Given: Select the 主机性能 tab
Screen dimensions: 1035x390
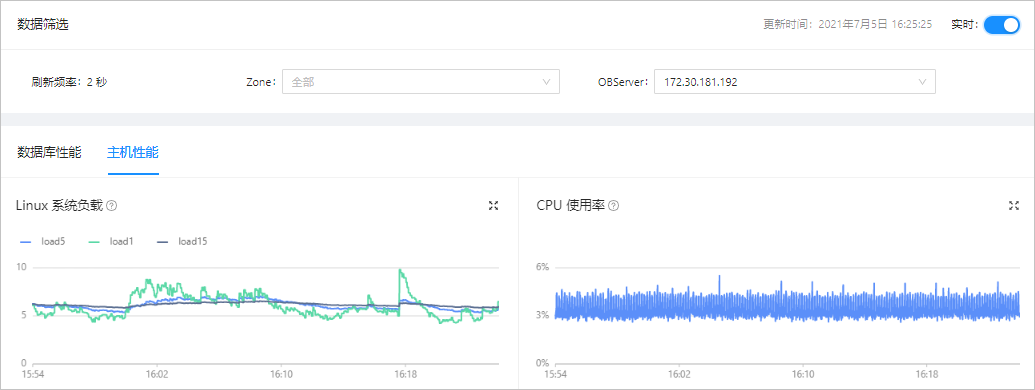Looking at the screenshot, I should (133, 153).
